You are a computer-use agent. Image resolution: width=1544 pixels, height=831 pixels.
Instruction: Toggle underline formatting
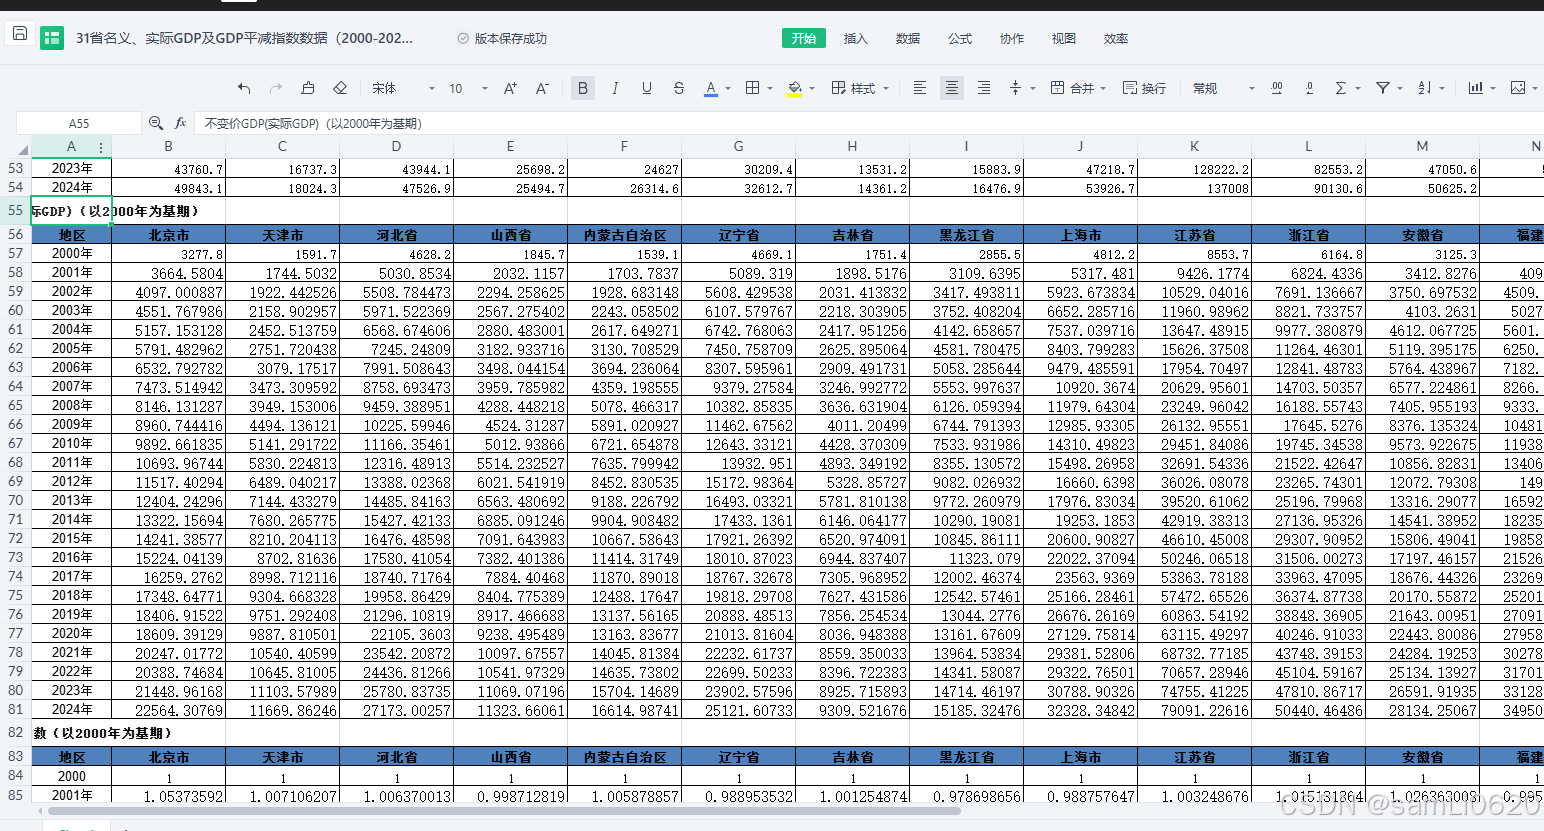[x=647, y=88]
